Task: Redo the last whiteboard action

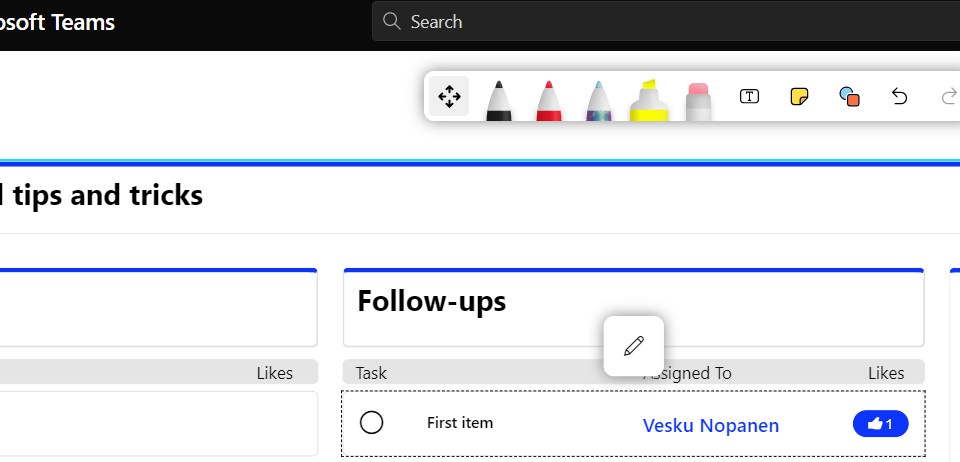Action: tap(949, 96)
